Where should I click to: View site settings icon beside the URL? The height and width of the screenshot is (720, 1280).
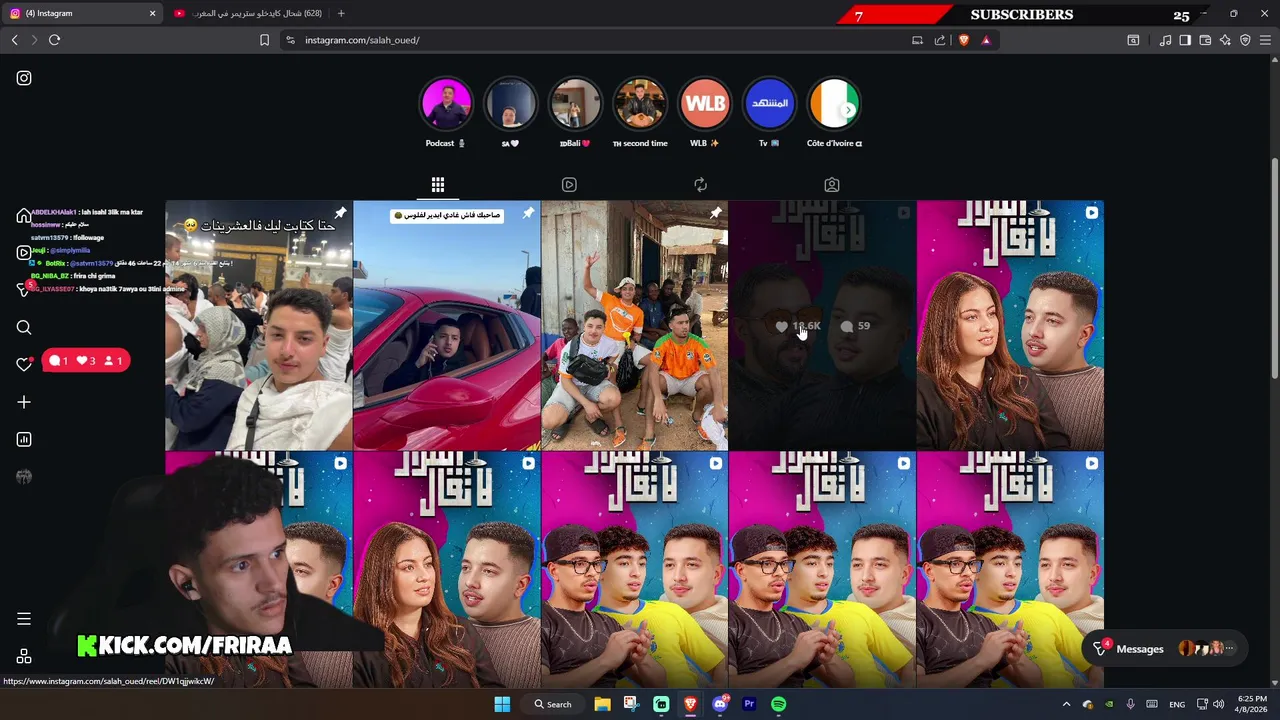click(290, 40)
